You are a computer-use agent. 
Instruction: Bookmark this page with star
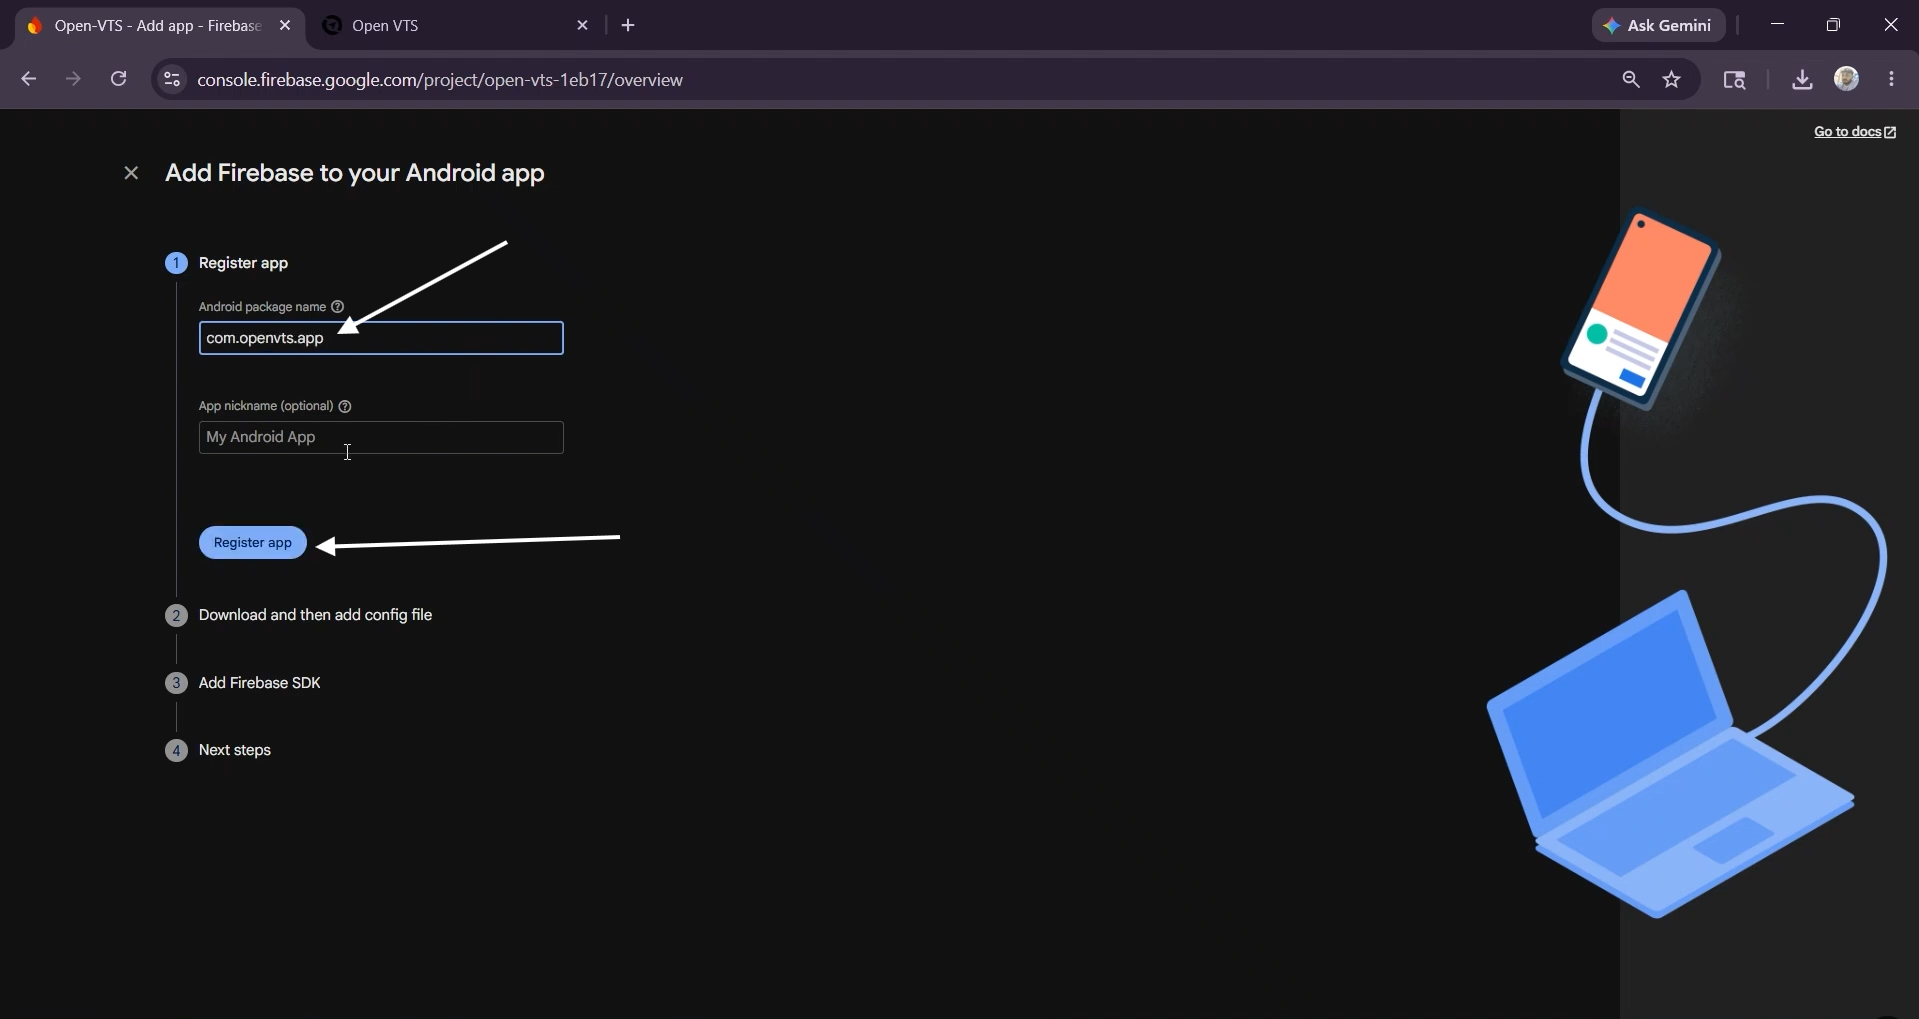[x=1672, y=80]
